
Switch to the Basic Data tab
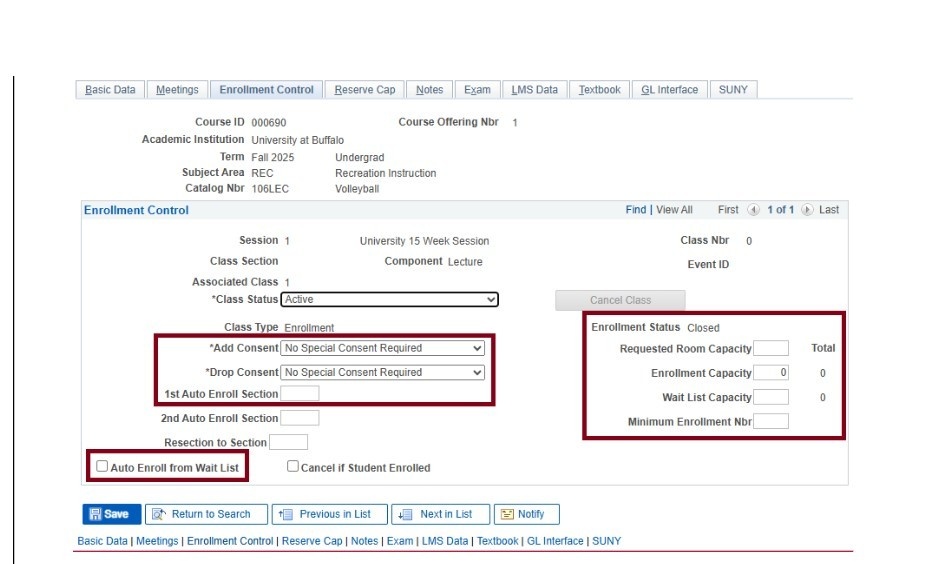(x=110, y=90)
